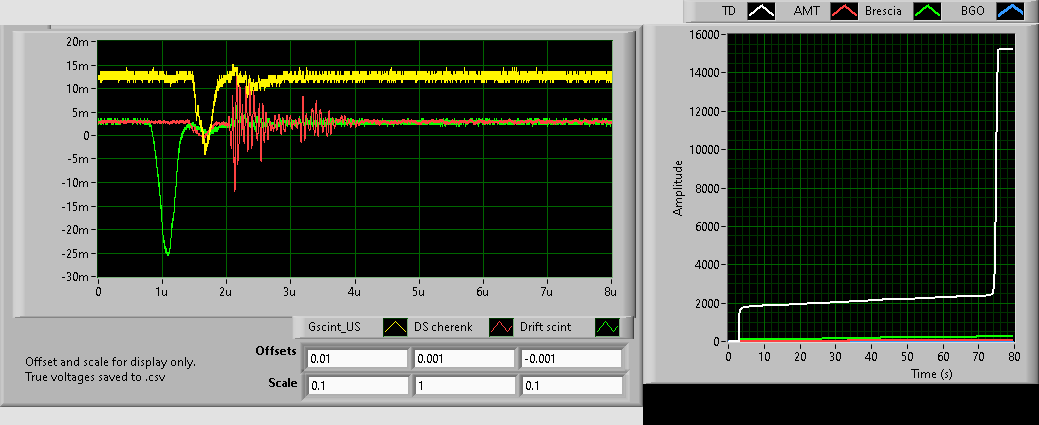1039x425 pixels.
Task: Click the -30m minimum on waveform Y-axis
Action: (76, 277)
